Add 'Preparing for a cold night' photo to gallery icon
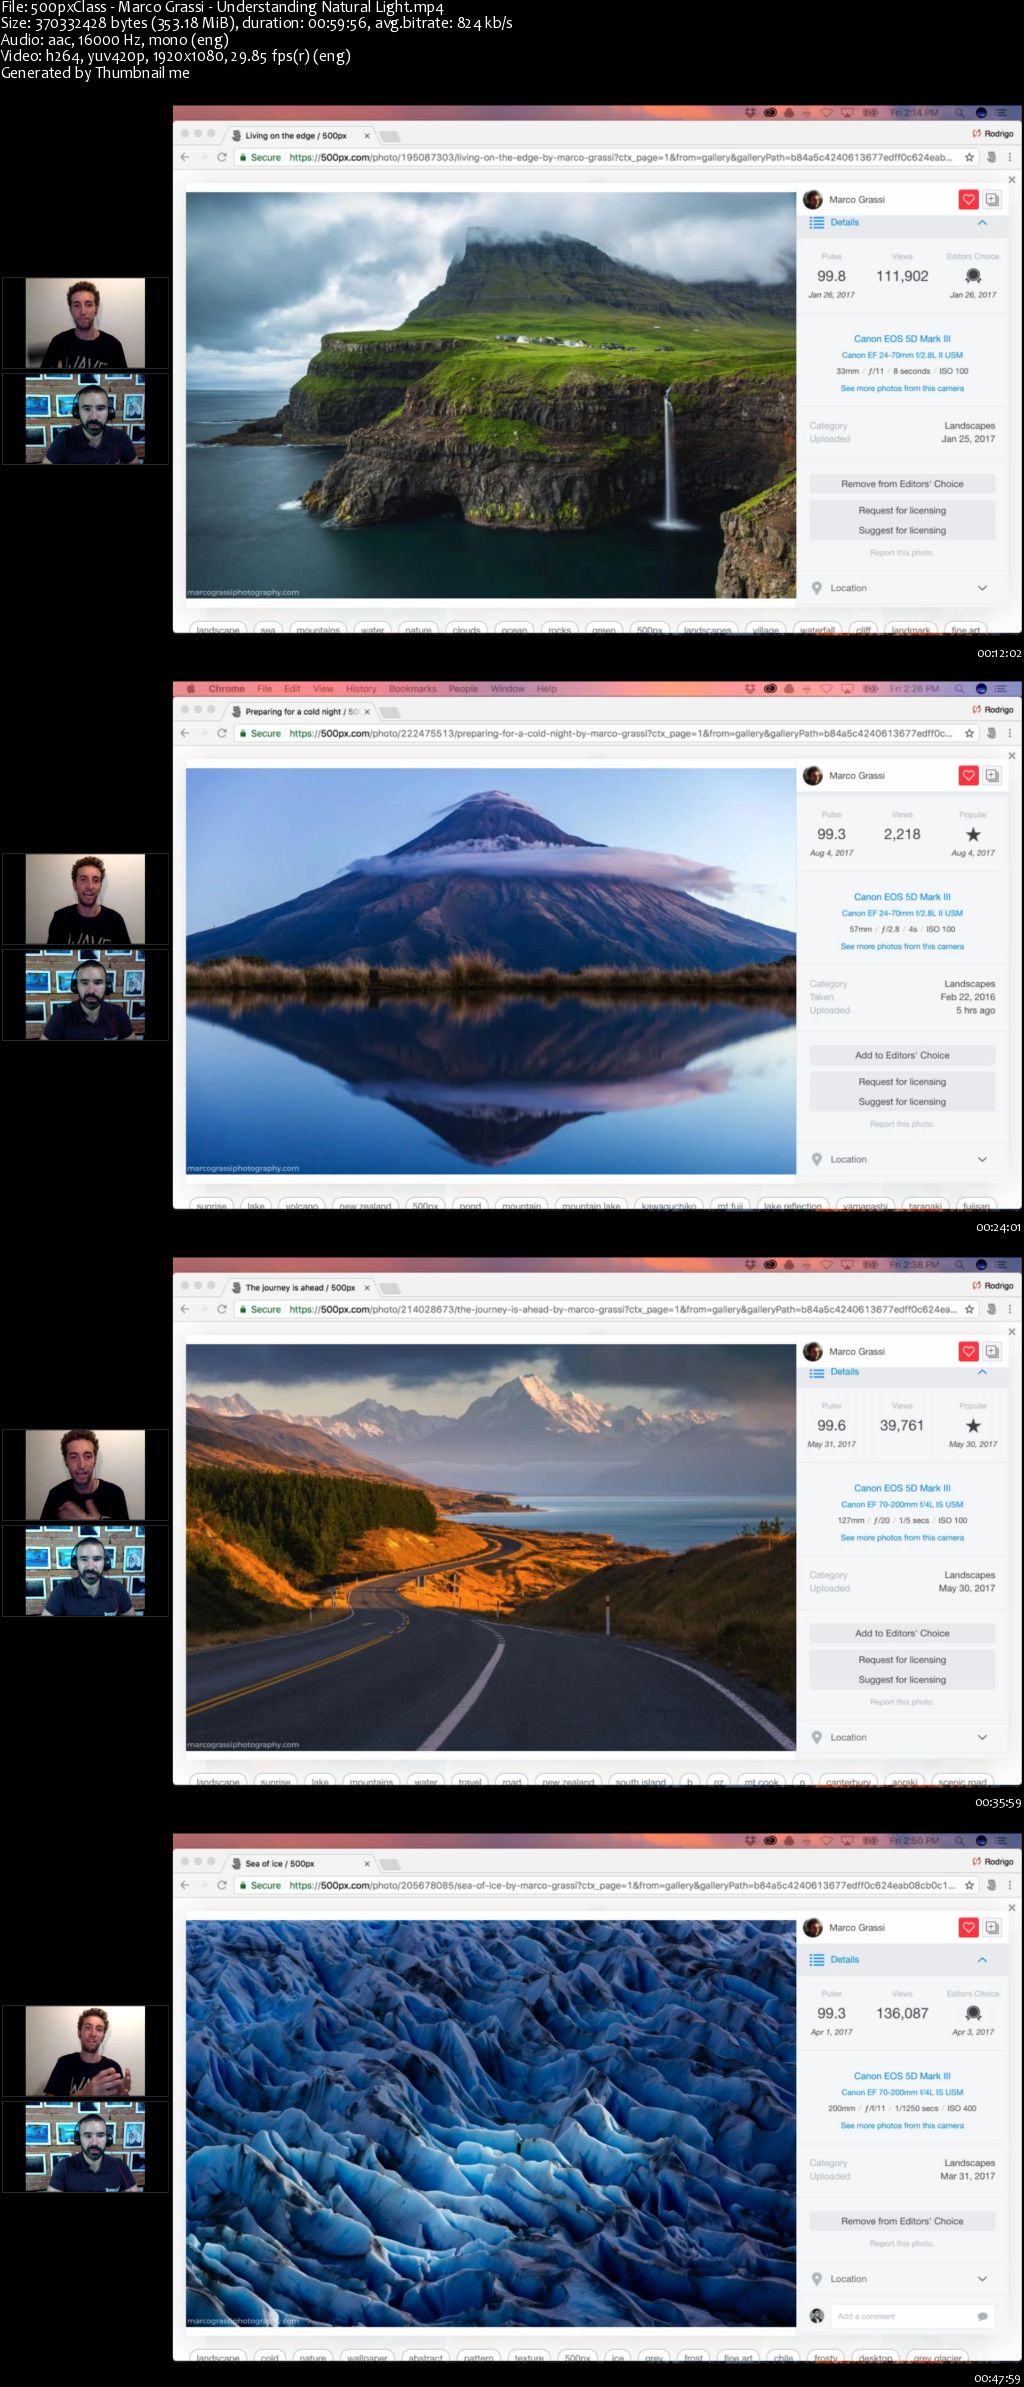This screenshot has height=2387, width=1024. click(992, 776)
